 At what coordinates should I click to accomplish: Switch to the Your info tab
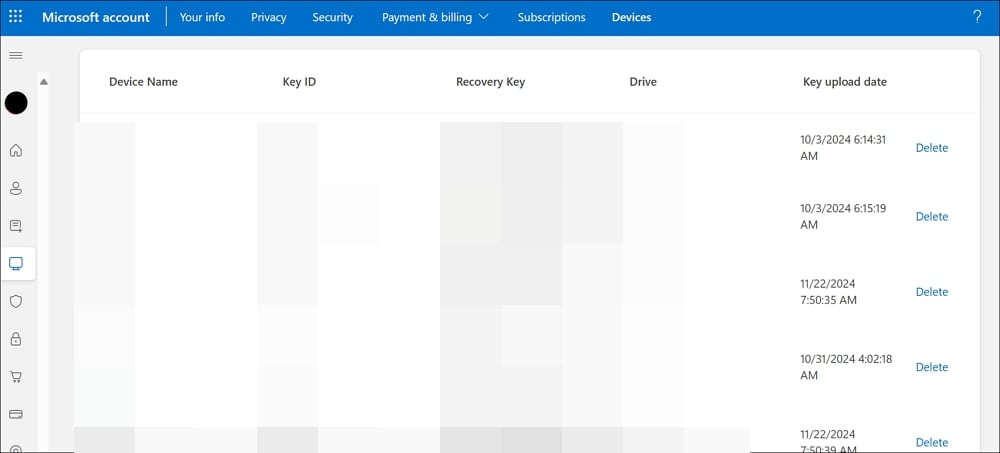click(202, 17)
